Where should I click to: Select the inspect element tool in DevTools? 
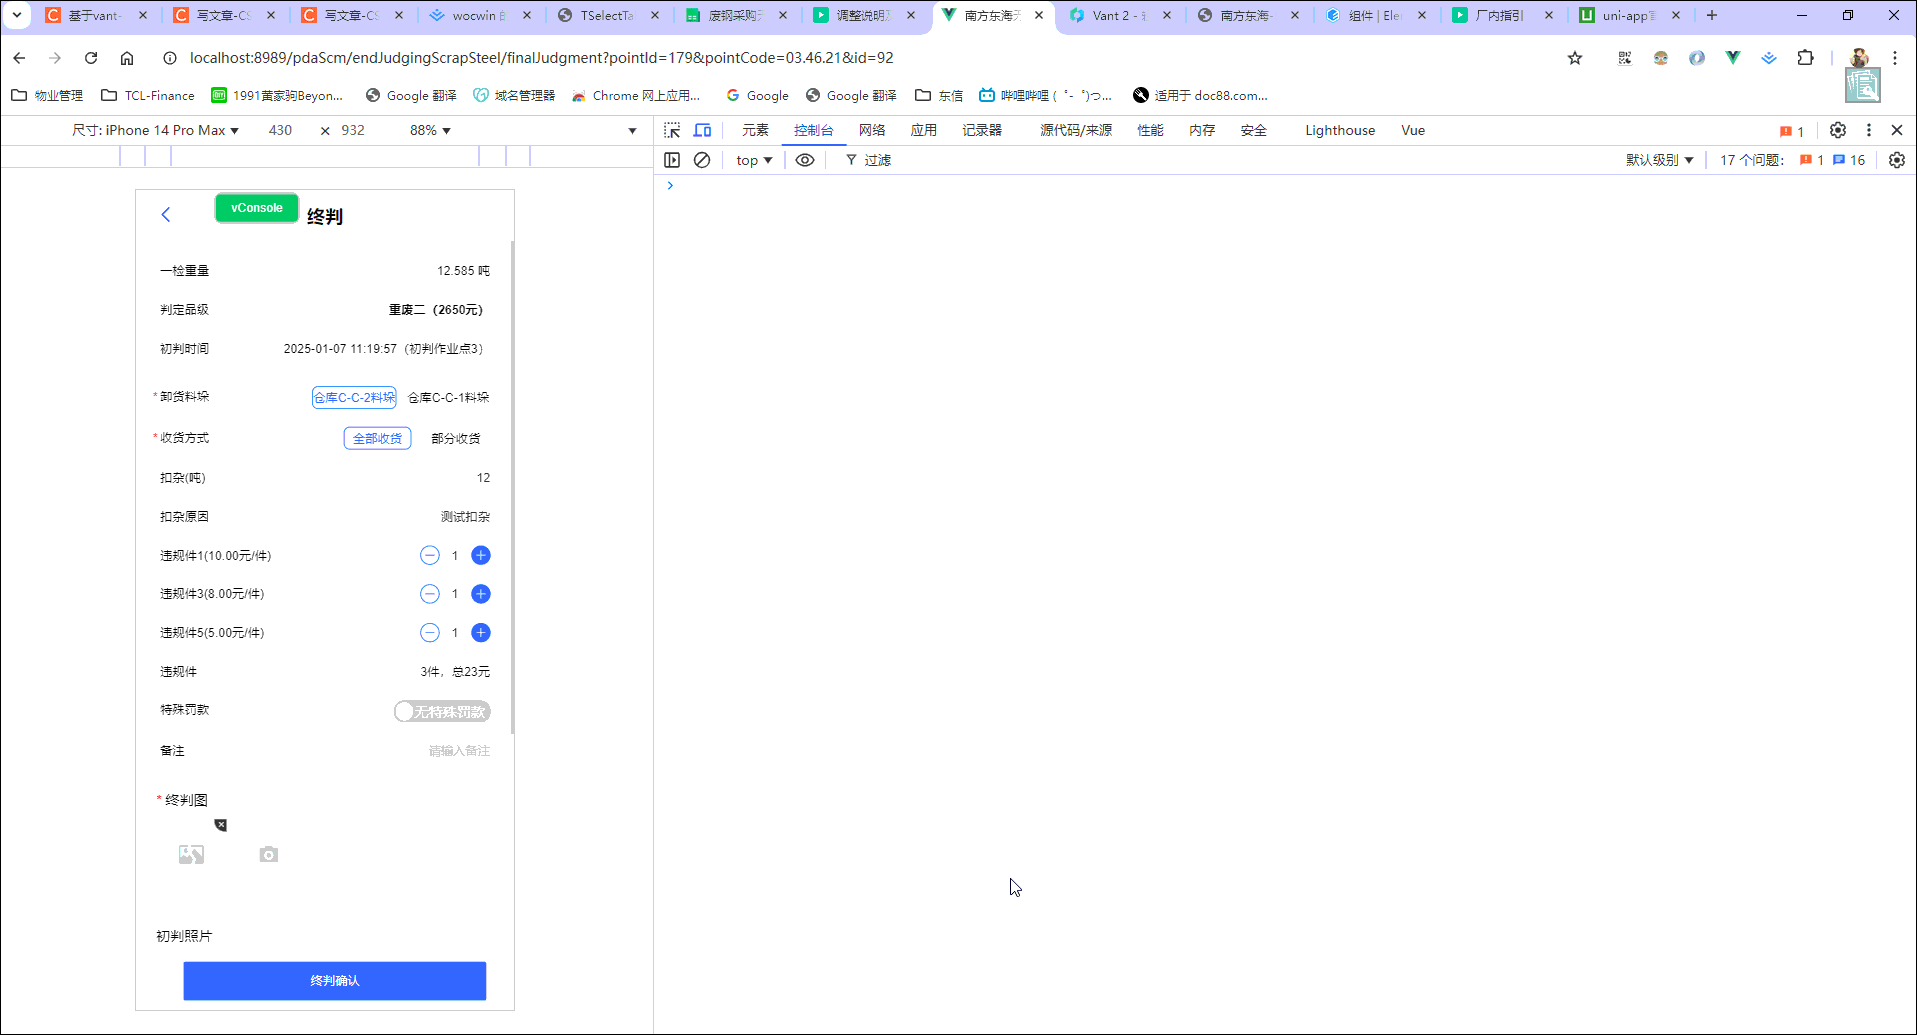[x=672, y=130]
